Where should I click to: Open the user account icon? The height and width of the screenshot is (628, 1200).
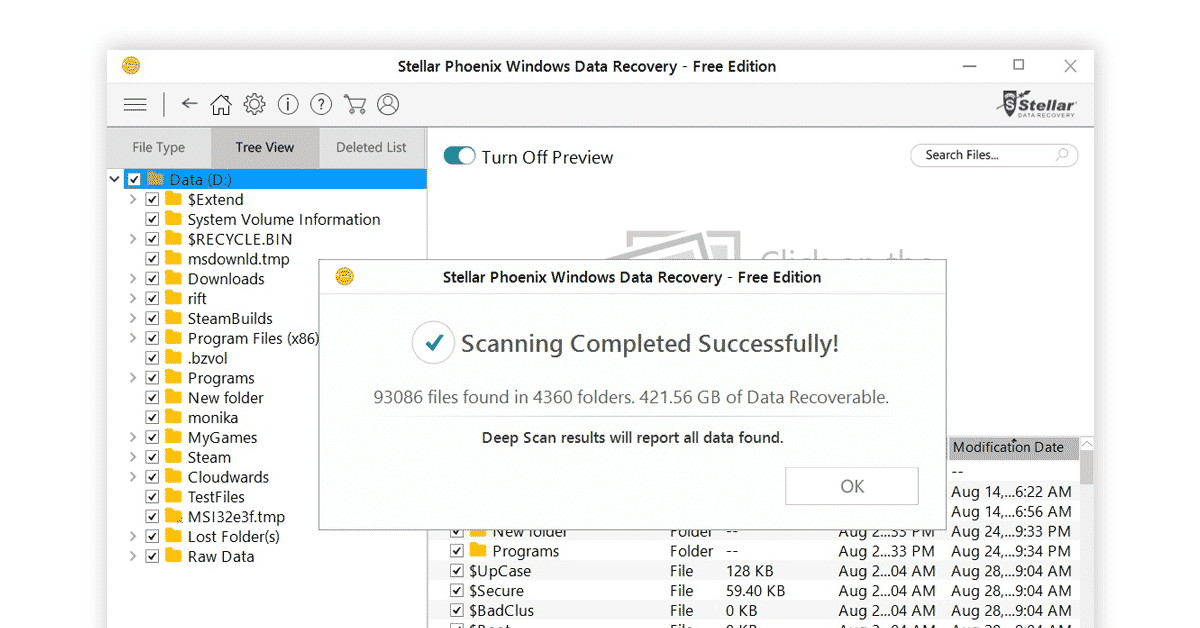tap(388, 104)
